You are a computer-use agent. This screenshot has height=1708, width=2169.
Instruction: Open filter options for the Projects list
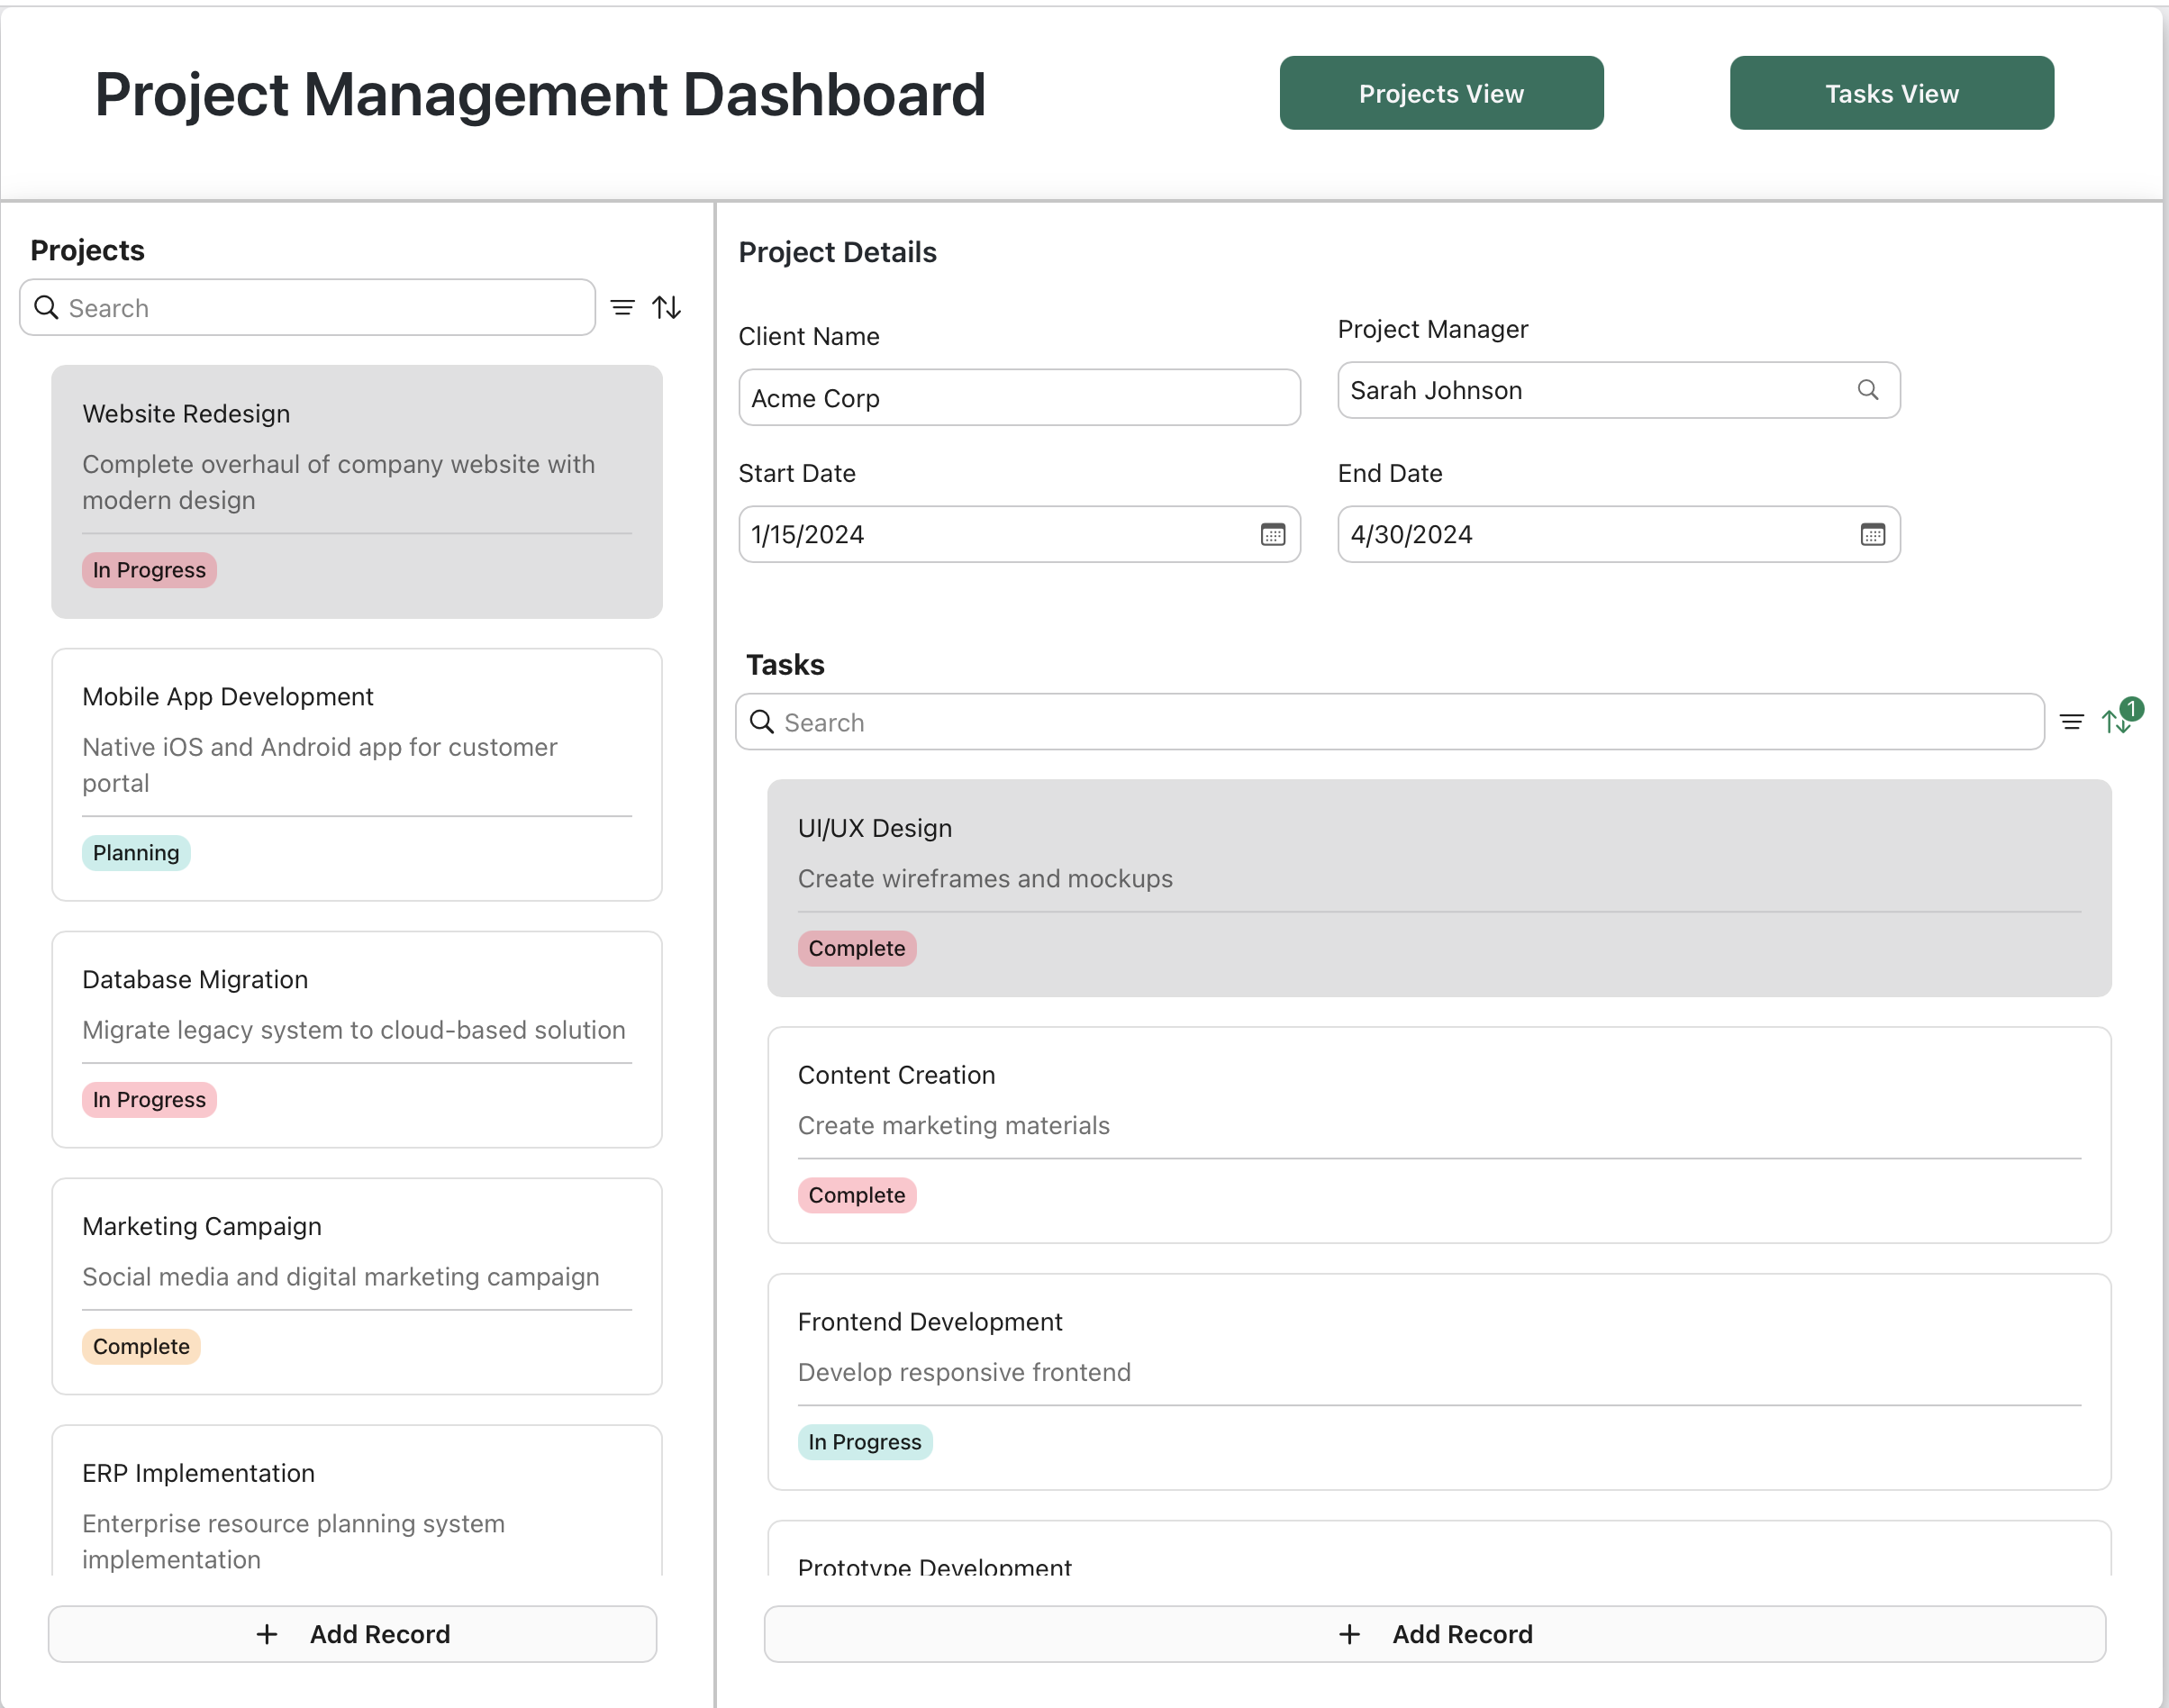[622, 307]
